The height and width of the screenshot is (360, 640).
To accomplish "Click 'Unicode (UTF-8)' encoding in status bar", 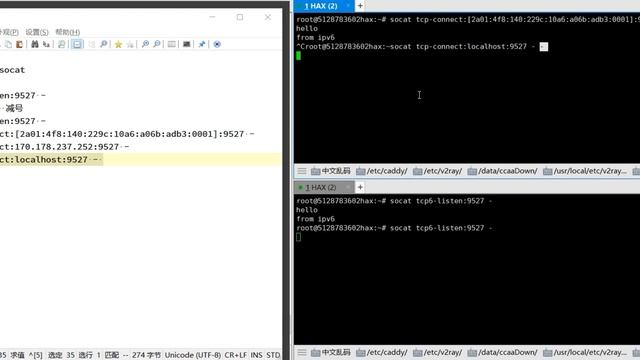I will pos(193,355).
